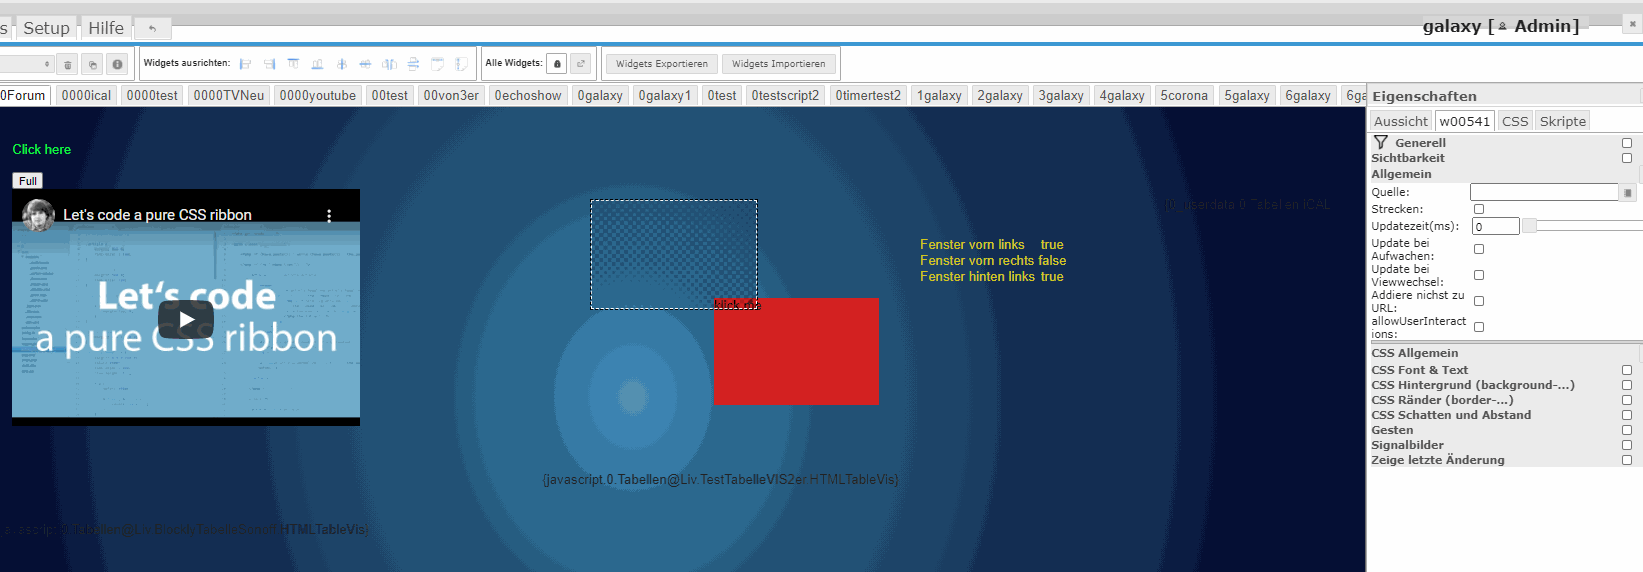This screenshot has width=1643, height=572.
Task: Close the editor with the top-right X
Action: click(1633, 24)
